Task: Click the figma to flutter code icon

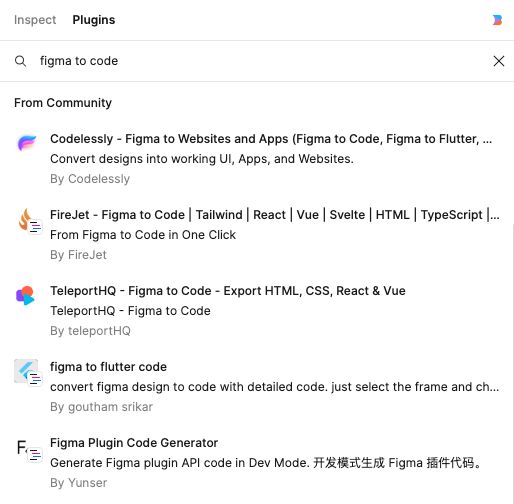Action: 28,372
